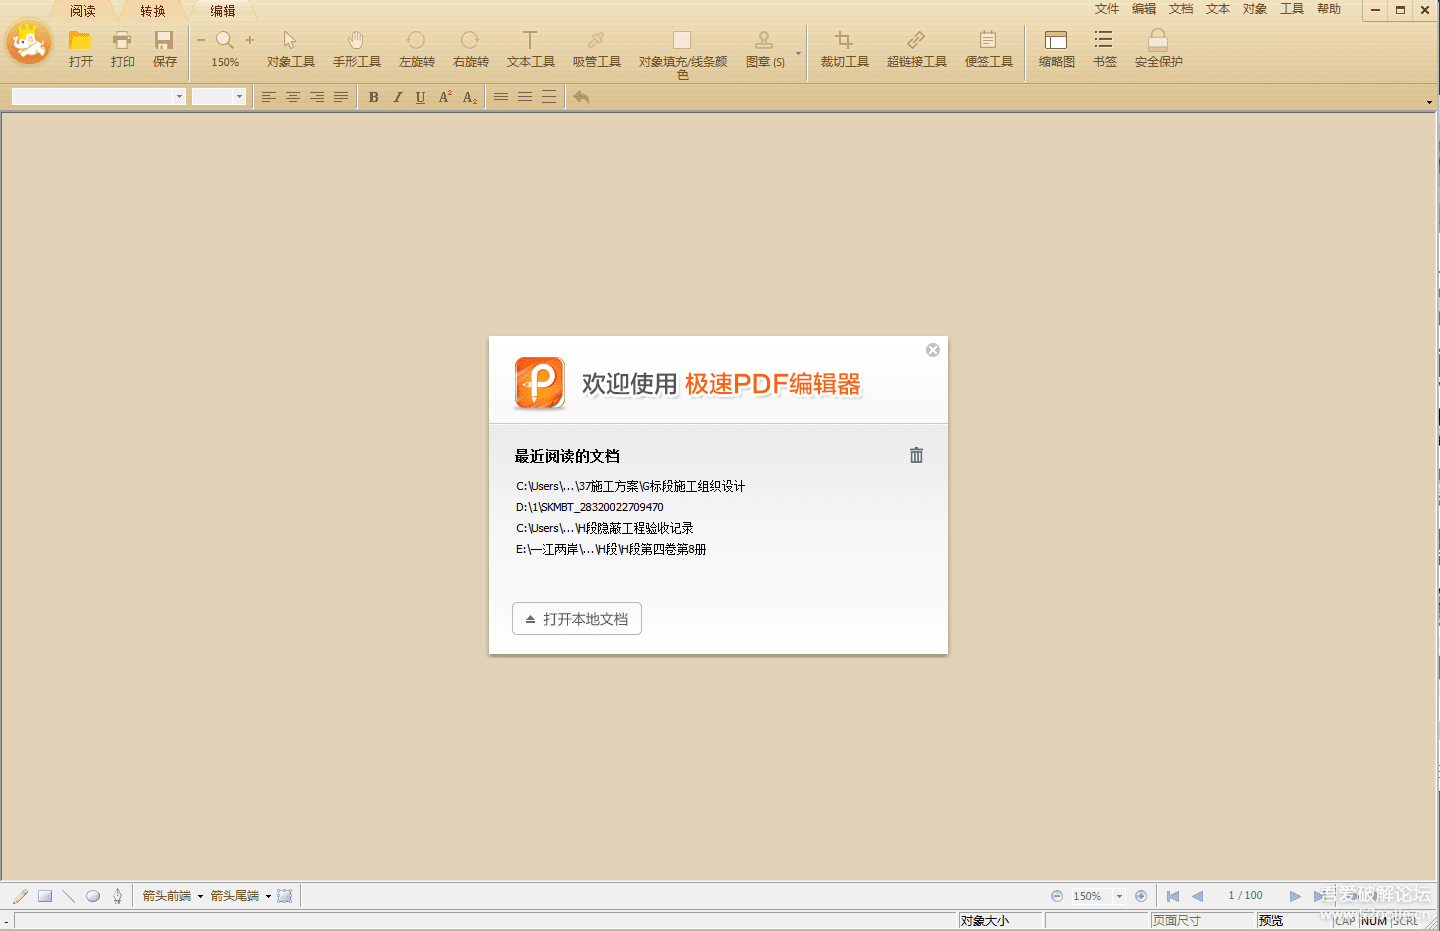Toggle bold formatting

[373, 97]
